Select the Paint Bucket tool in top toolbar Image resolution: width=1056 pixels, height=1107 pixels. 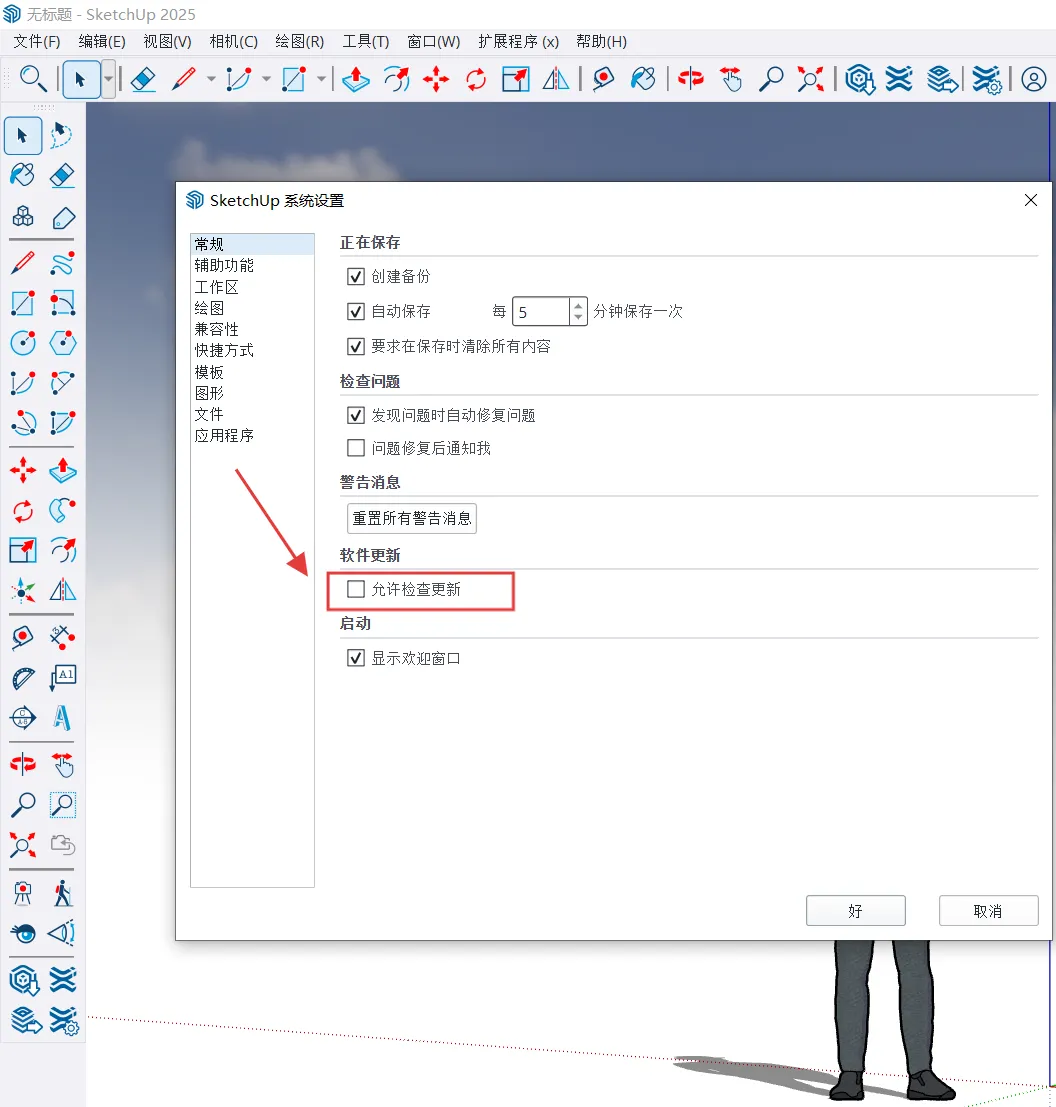click(643, 78)
